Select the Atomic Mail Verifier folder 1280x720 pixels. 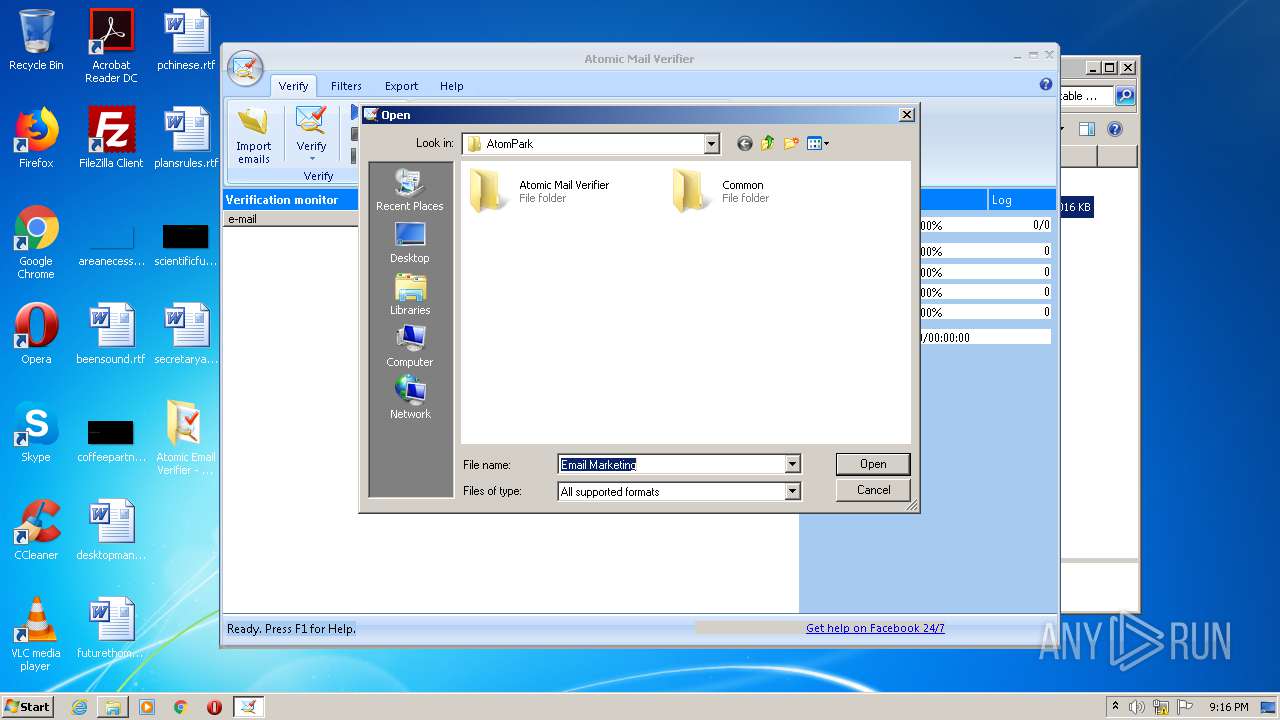tap(540, 191)
